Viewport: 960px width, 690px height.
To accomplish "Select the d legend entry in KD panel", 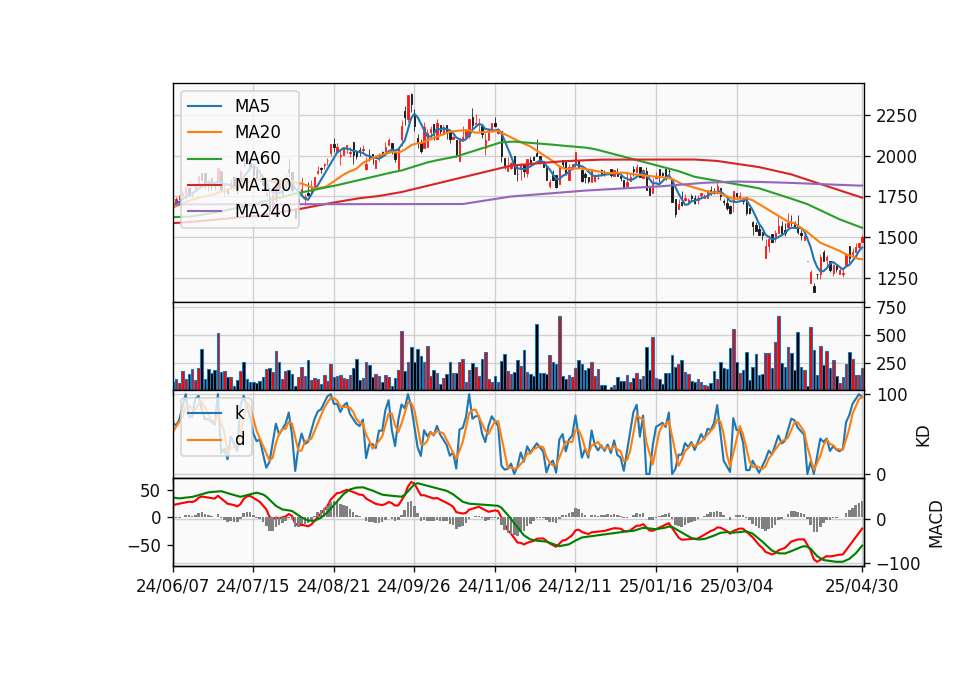I will 239,438.
